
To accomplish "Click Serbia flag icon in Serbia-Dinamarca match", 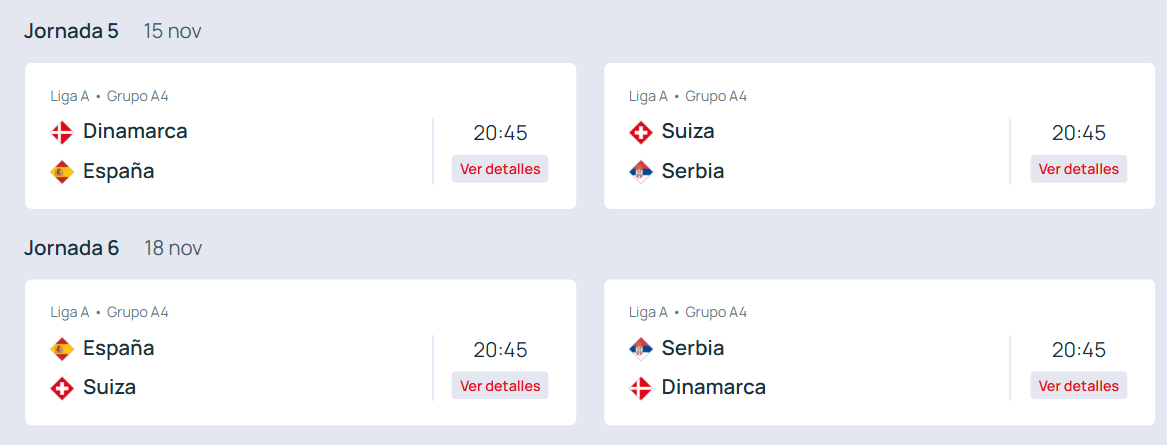I will click(640, 349).
